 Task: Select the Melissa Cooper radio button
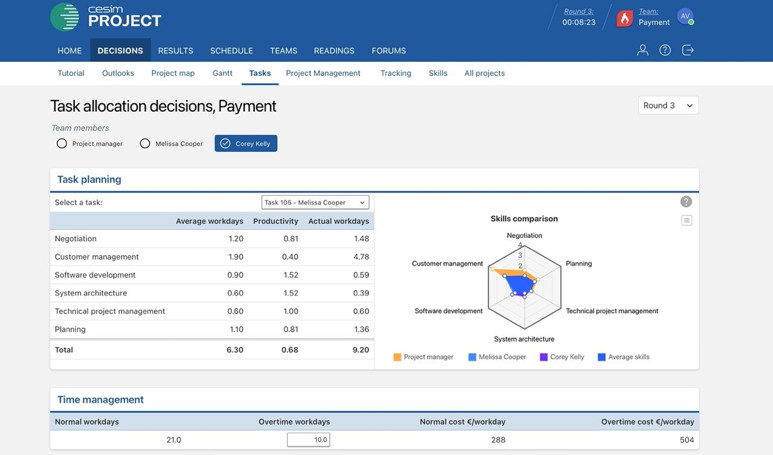point(145,144)
